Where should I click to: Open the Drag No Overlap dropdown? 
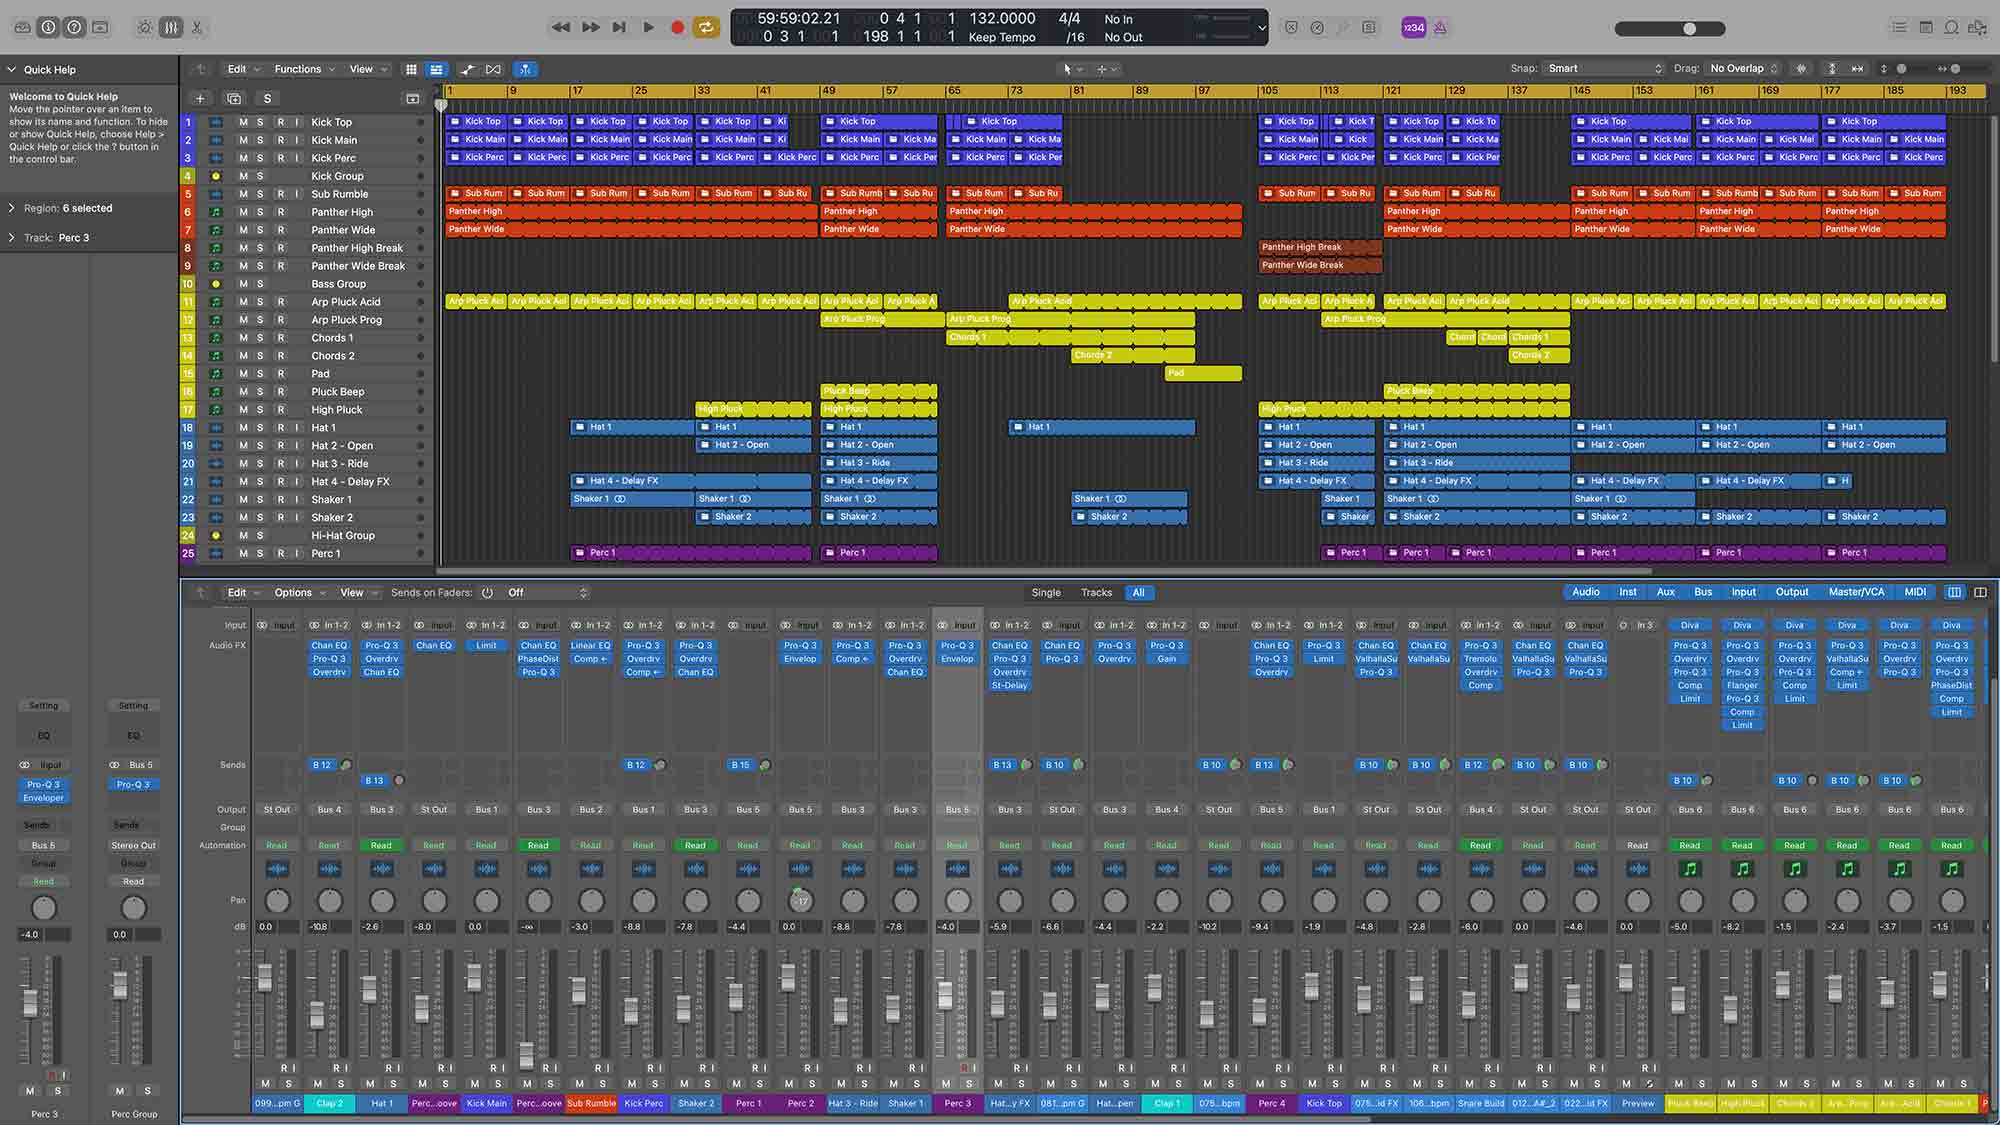click(1743, 69)
